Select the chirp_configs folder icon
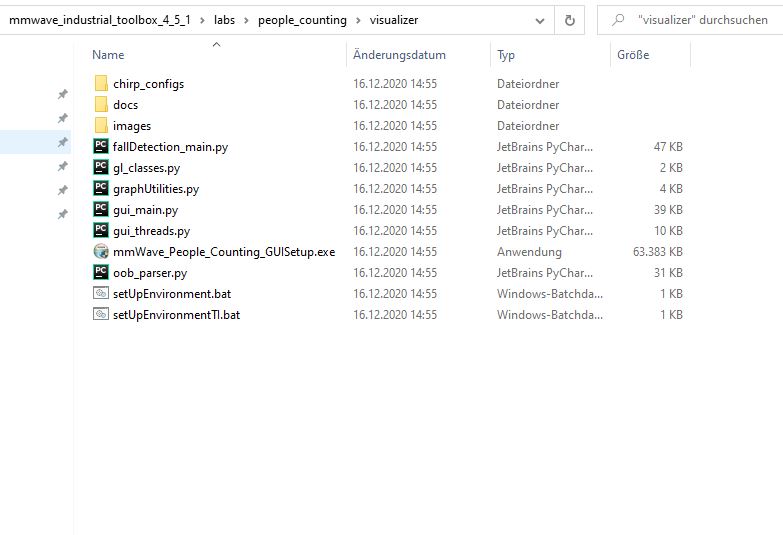783x535 pixels. coord(101,83)
